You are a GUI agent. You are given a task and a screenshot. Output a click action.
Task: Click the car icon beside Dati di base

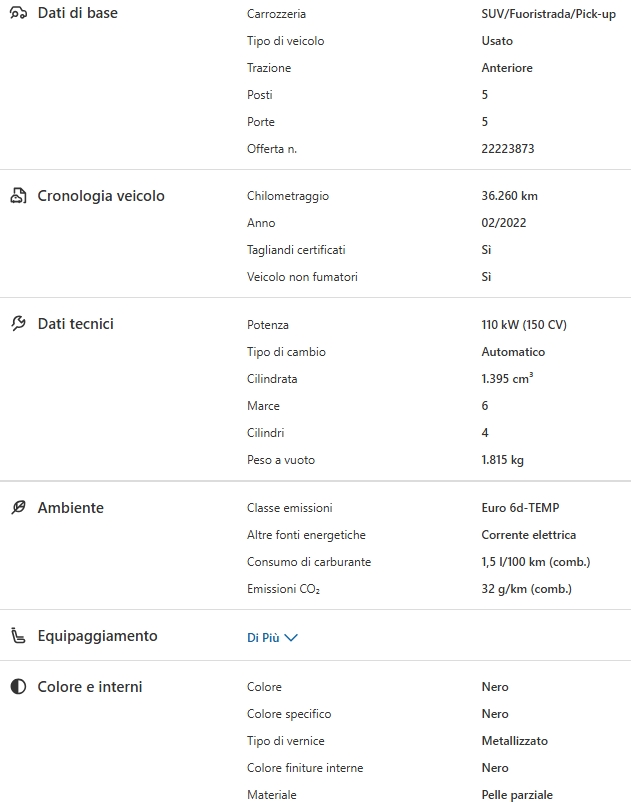[x=18, y=14]
